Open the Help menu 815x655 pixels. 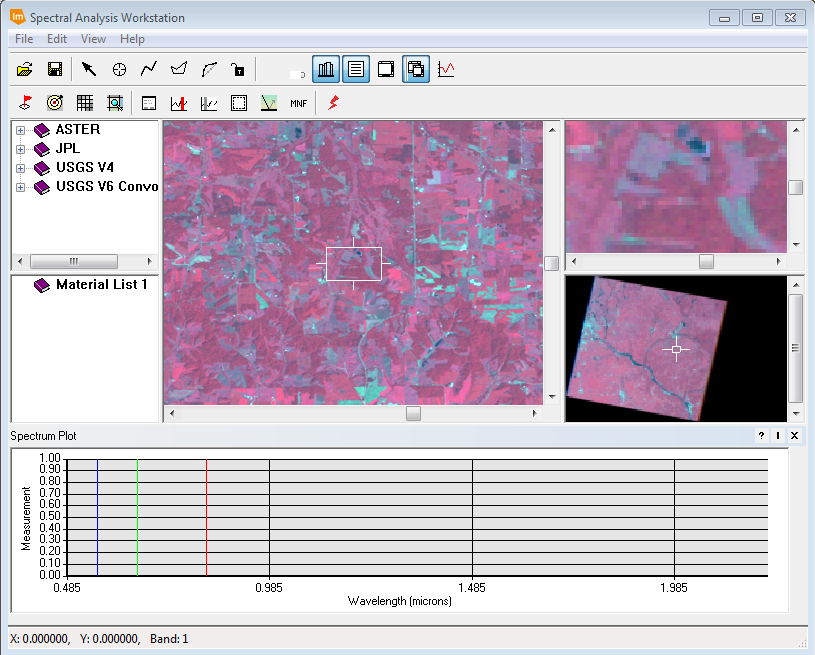[132, 39]
